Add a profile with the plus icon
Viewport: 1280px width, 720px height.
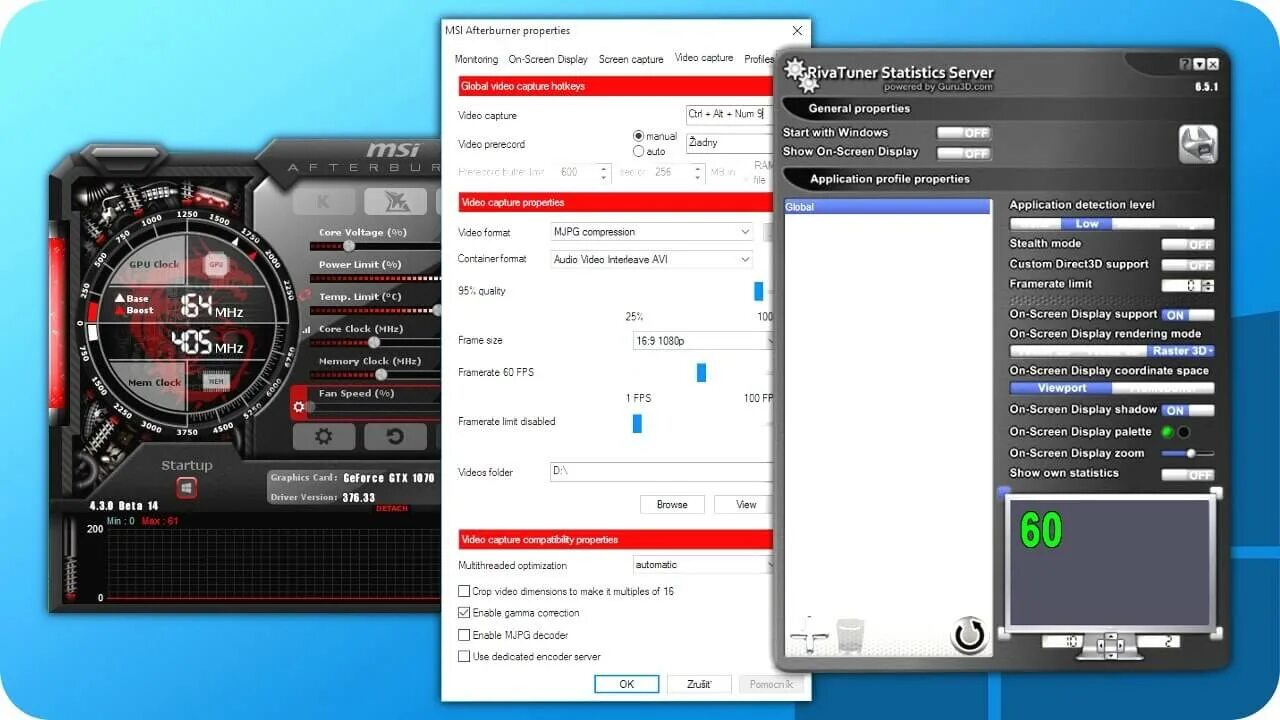click(x=809, y=635)
